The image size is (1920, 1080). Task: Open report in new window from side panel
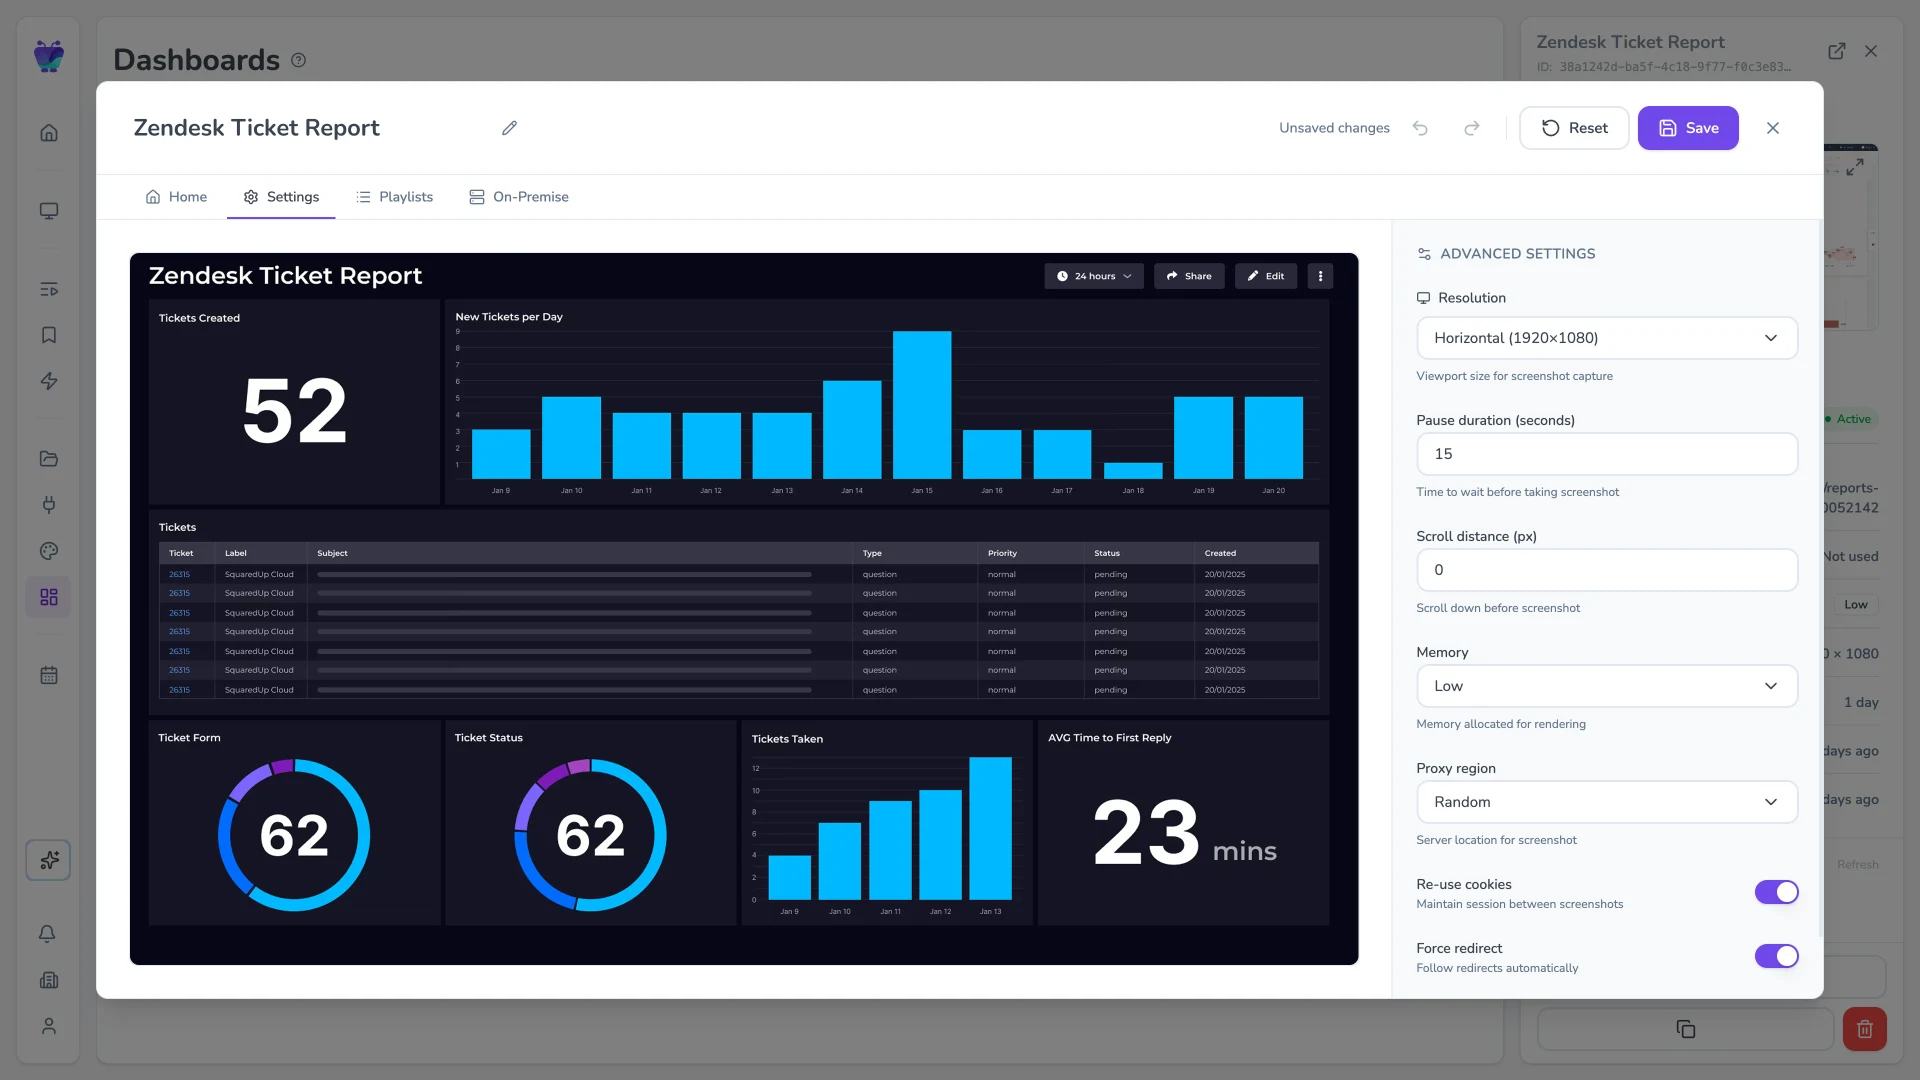pos(1837,51)
